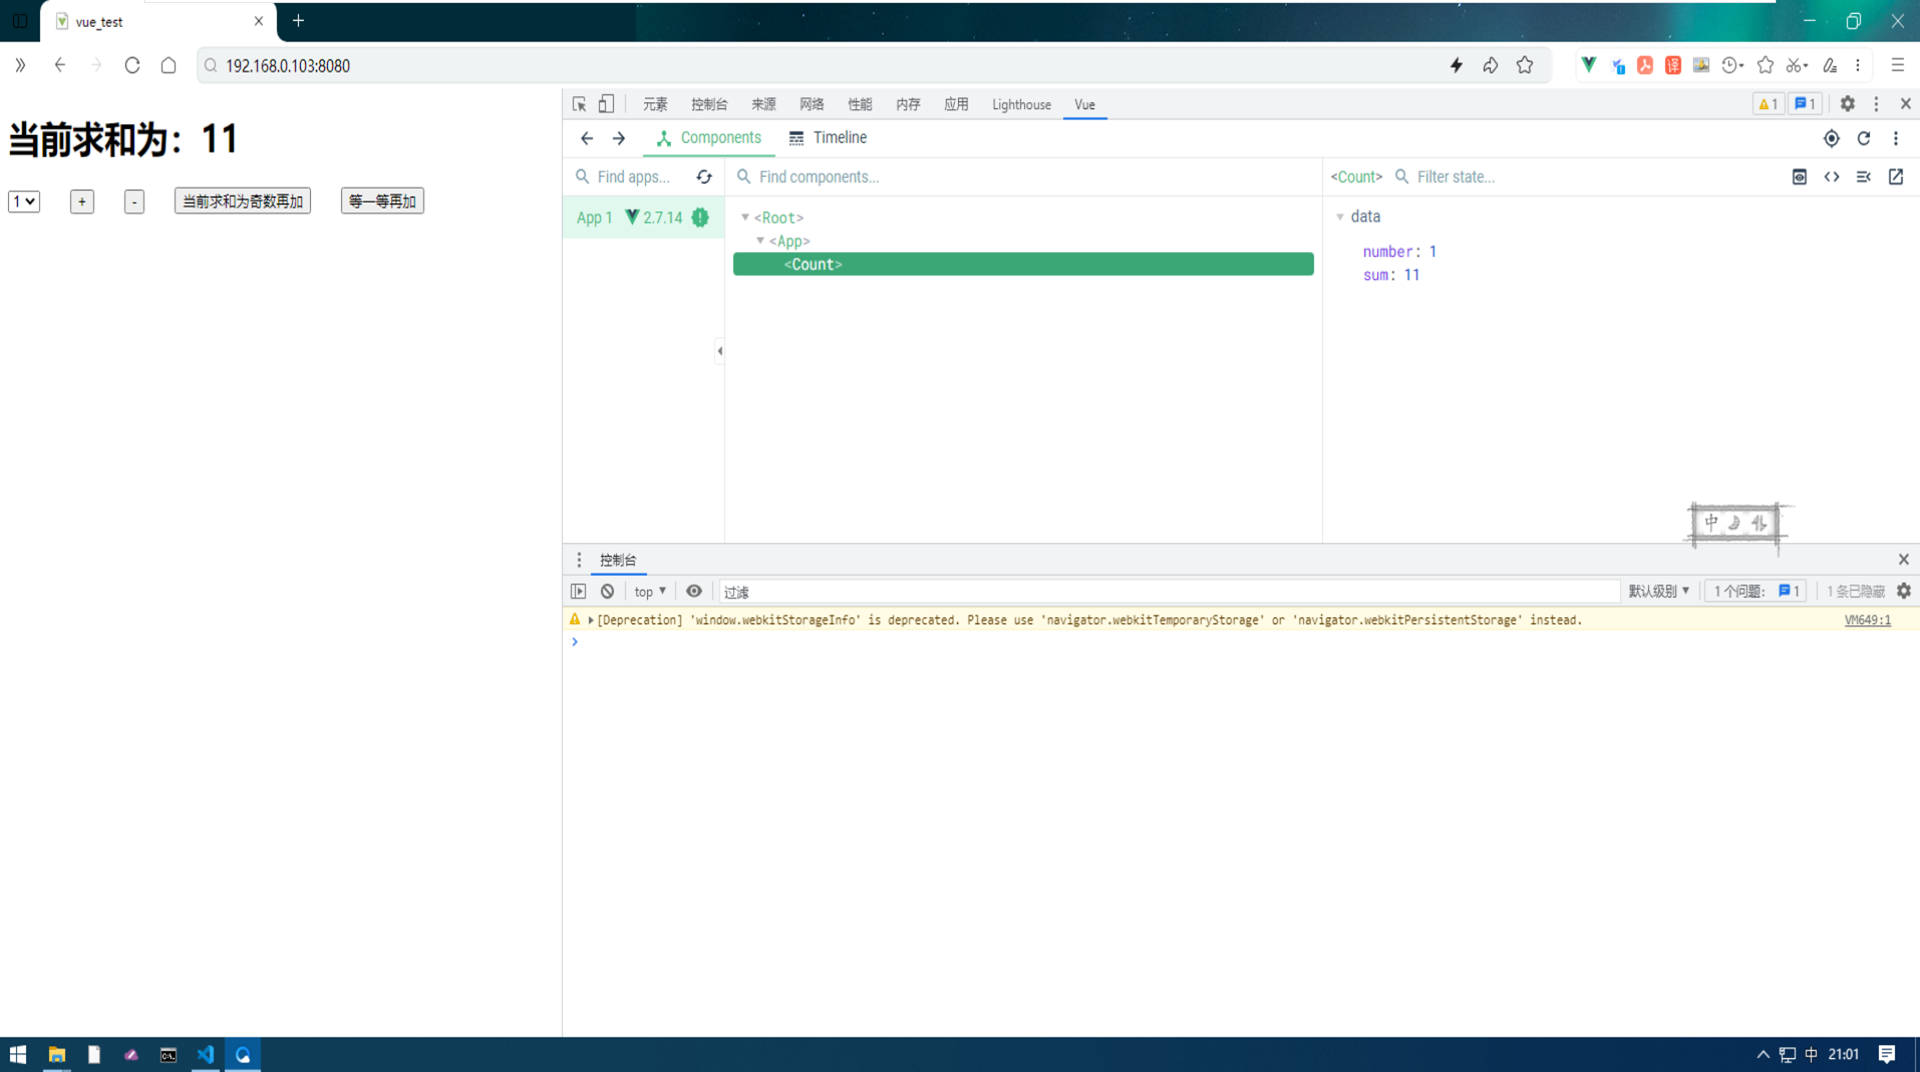The width and height of the screenshot is (1920, 1072).
Task: Toggle the device toolbar icon
Action: point(606,104)
